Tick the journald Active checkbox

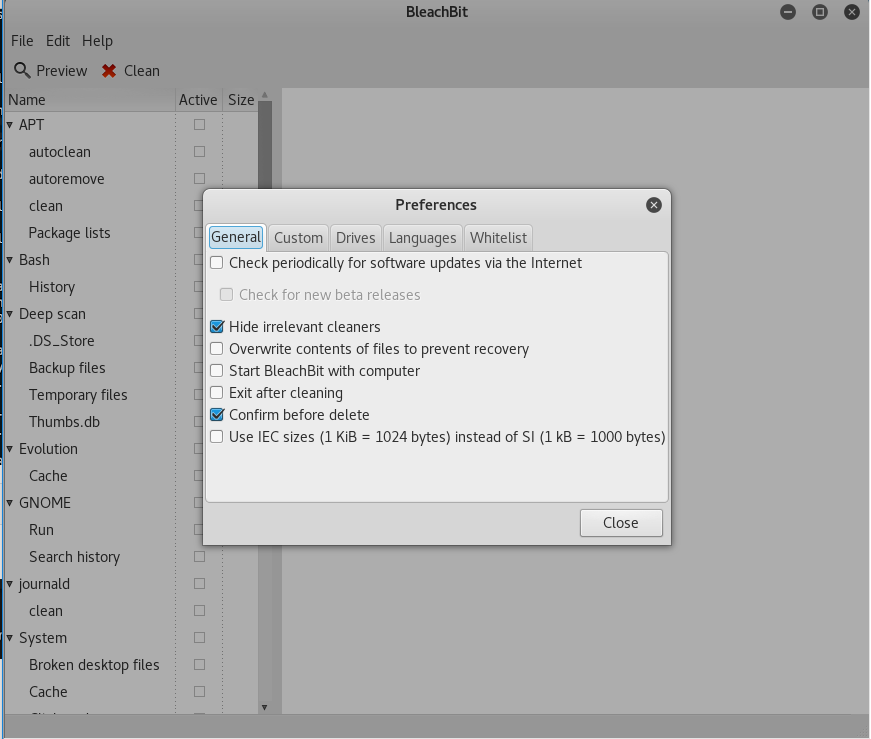199,583
